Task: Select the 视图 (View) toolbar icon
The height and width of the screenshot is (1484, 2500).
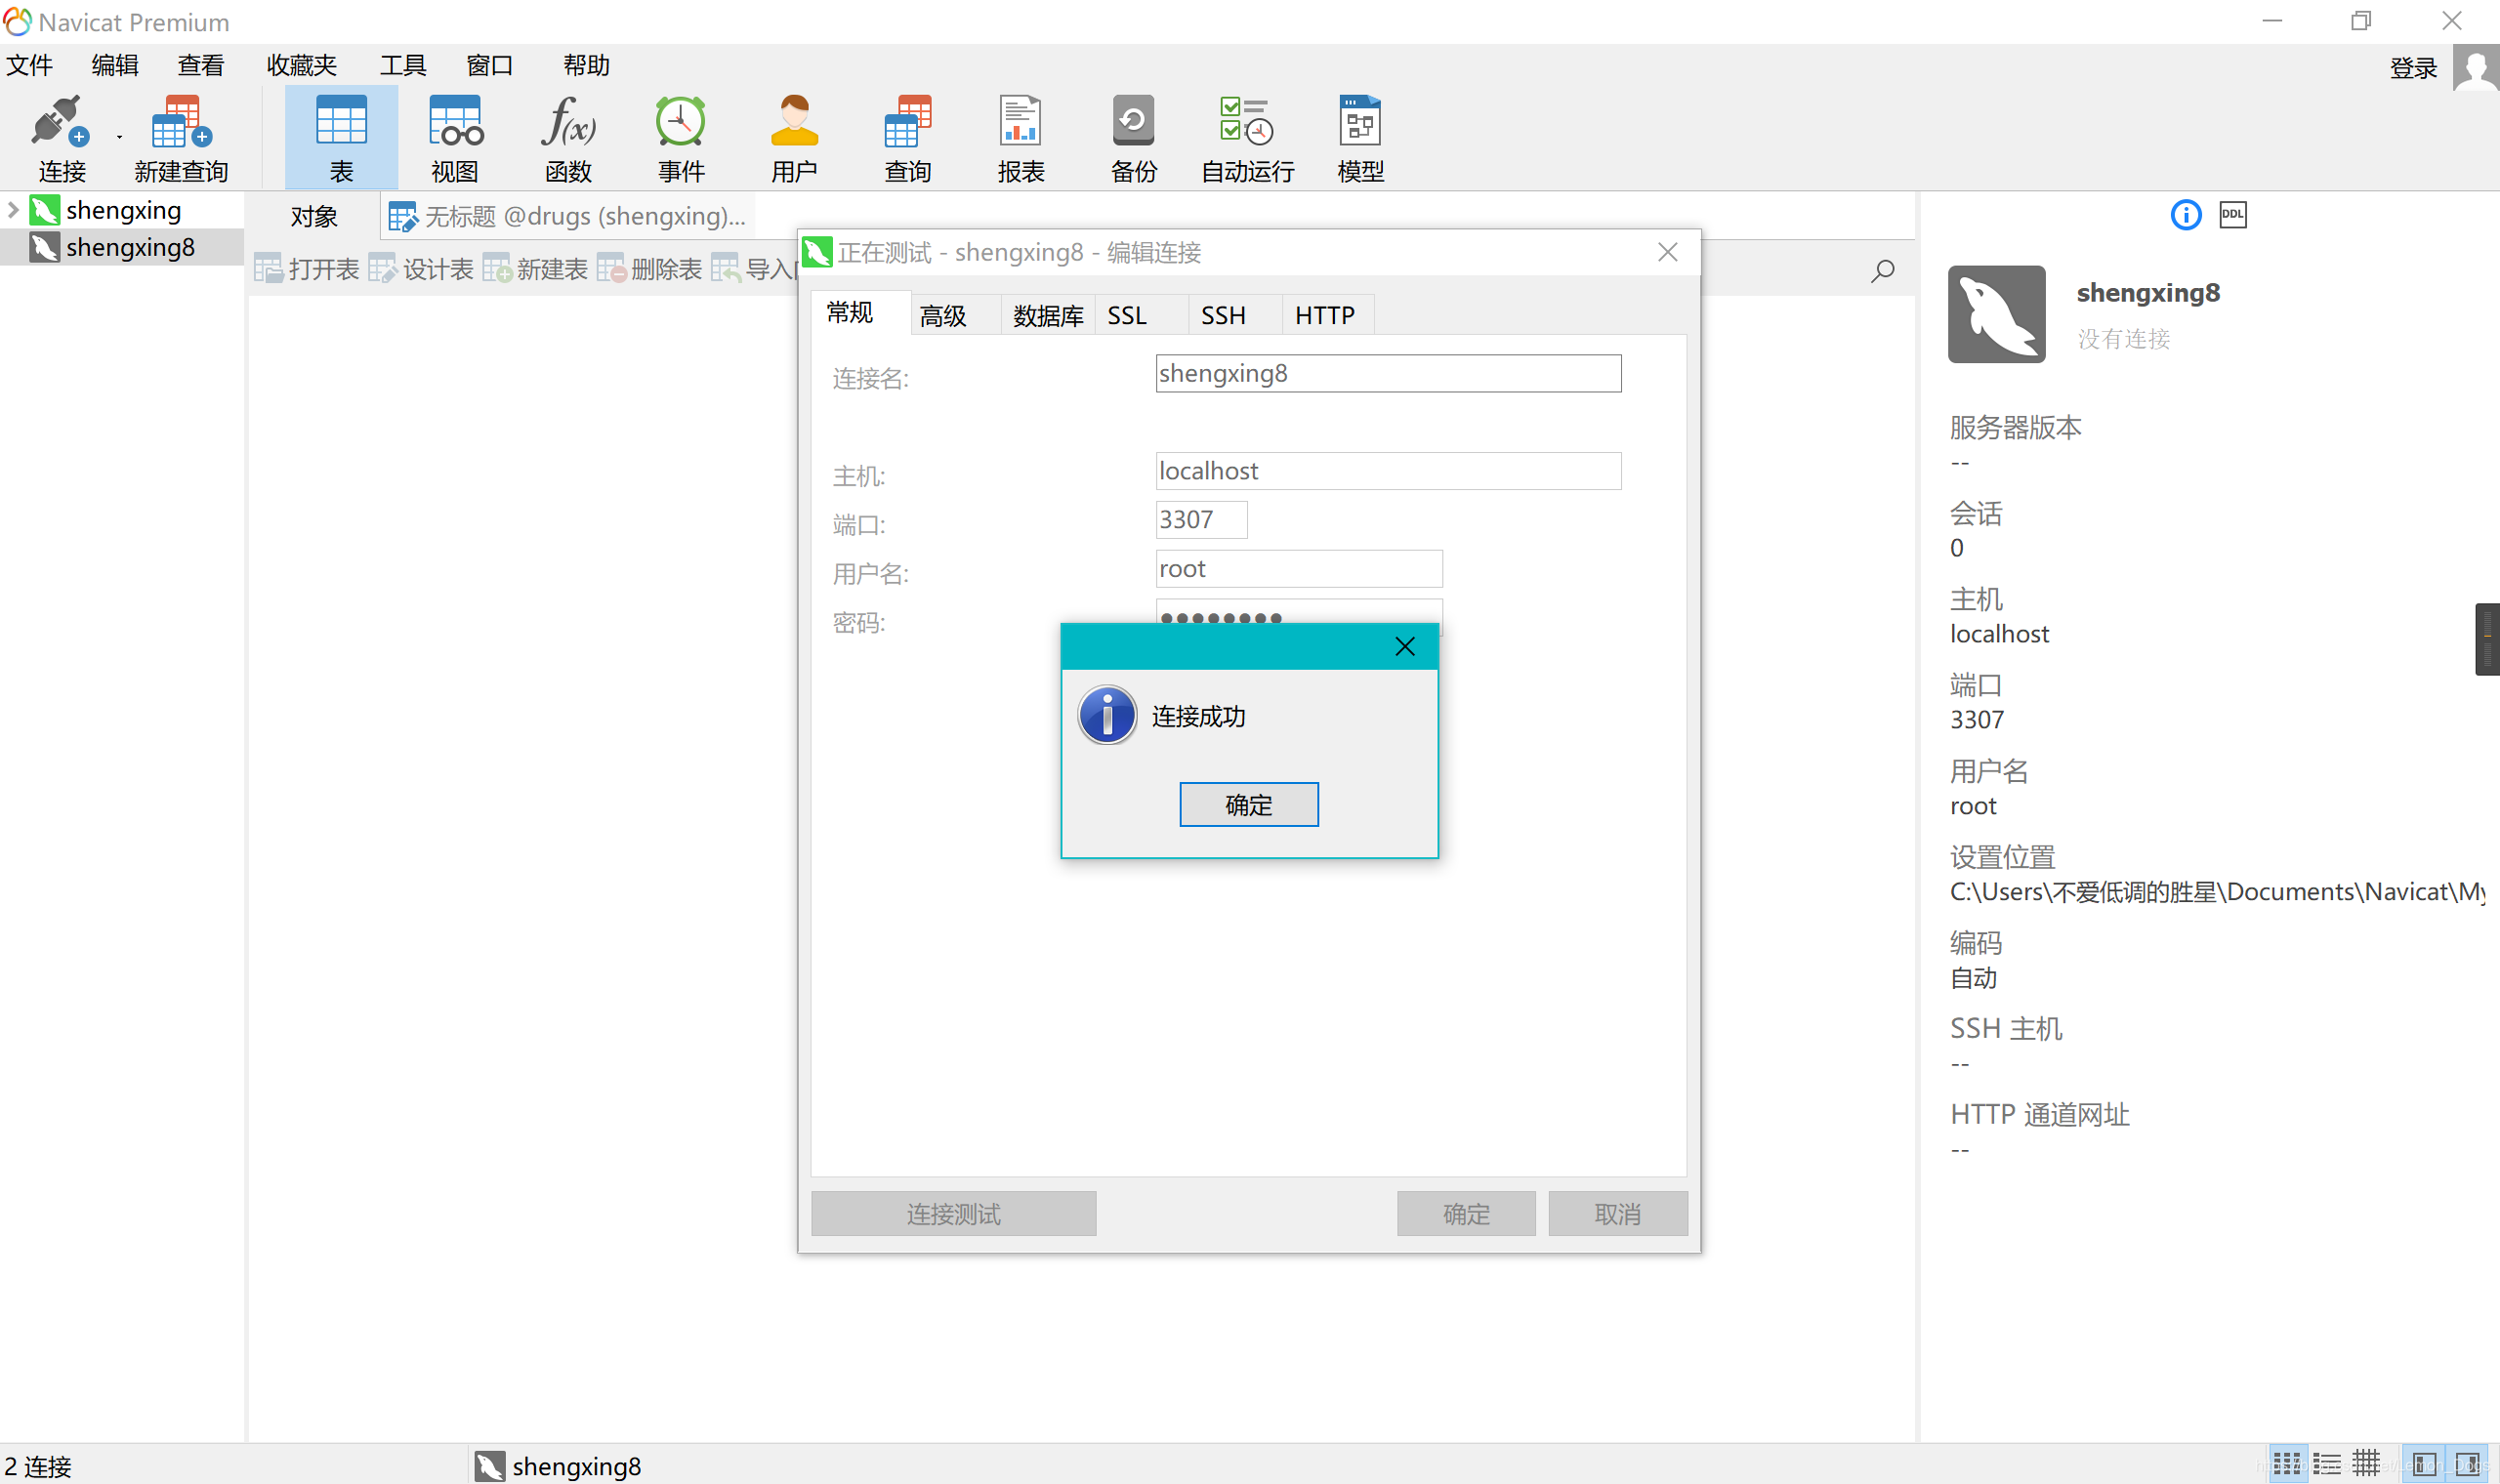Action: pos(455,138)
